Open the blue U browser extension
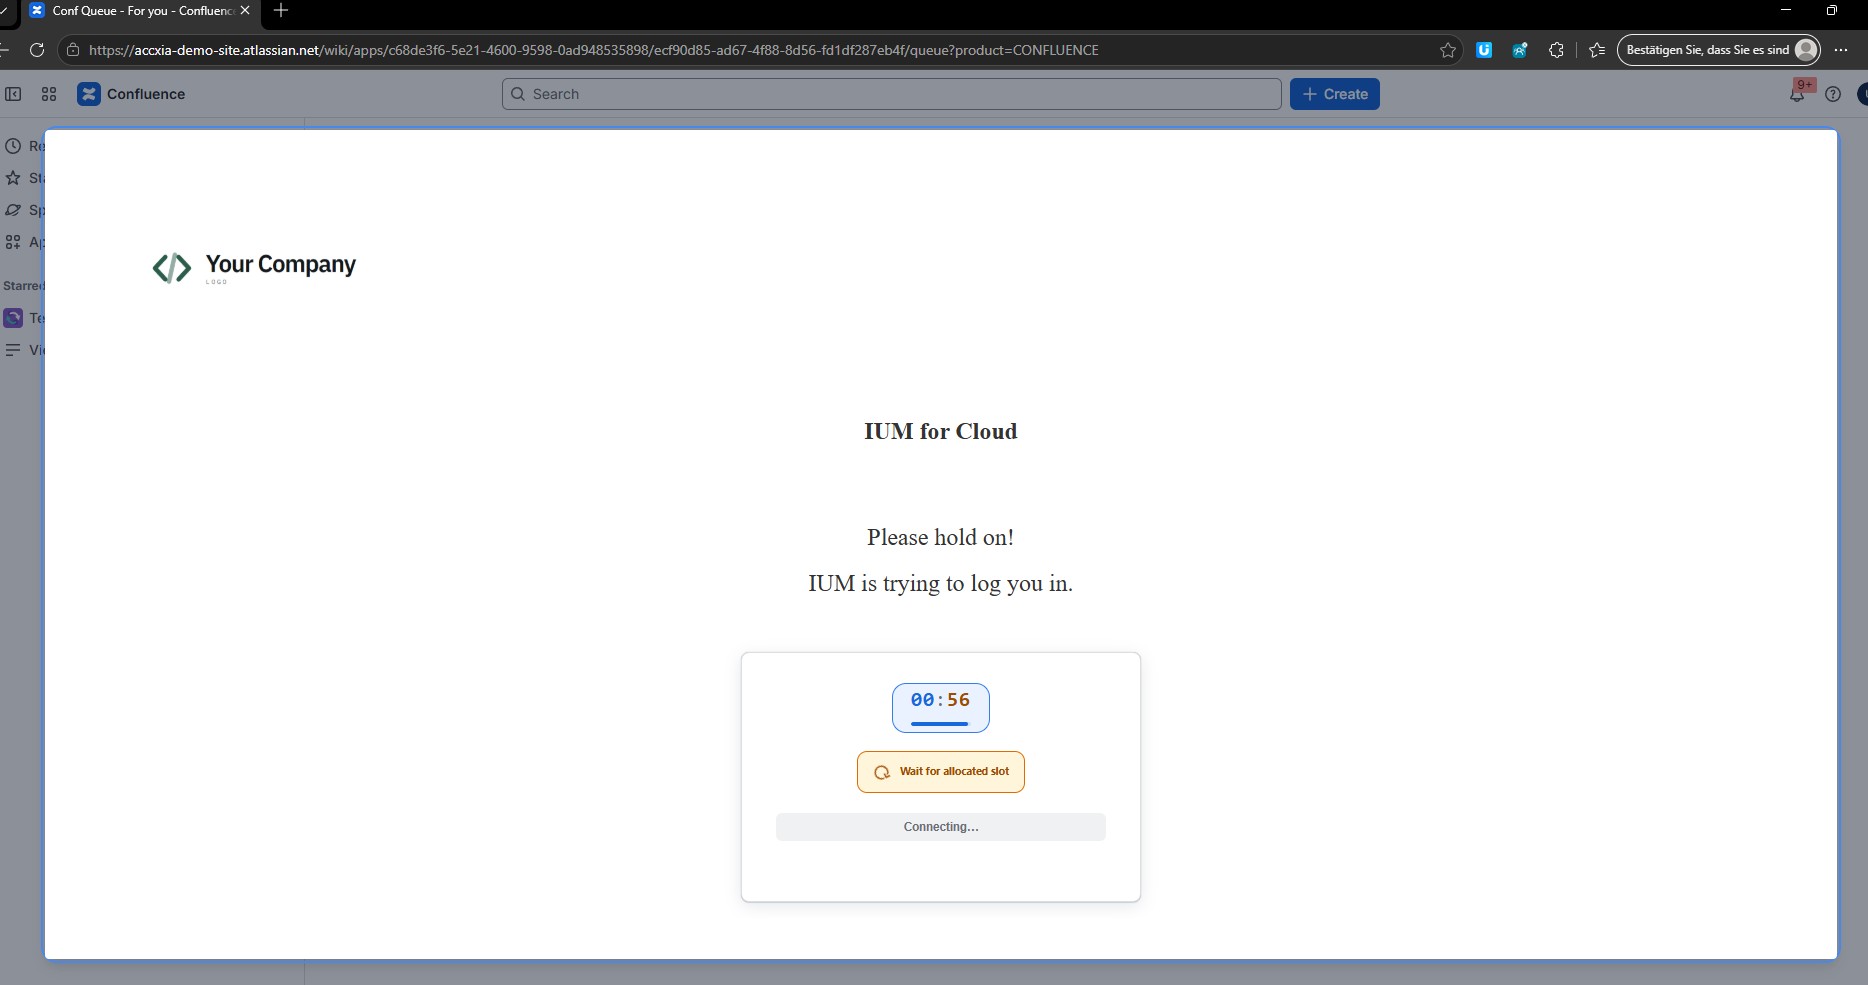 [1484, 50]
